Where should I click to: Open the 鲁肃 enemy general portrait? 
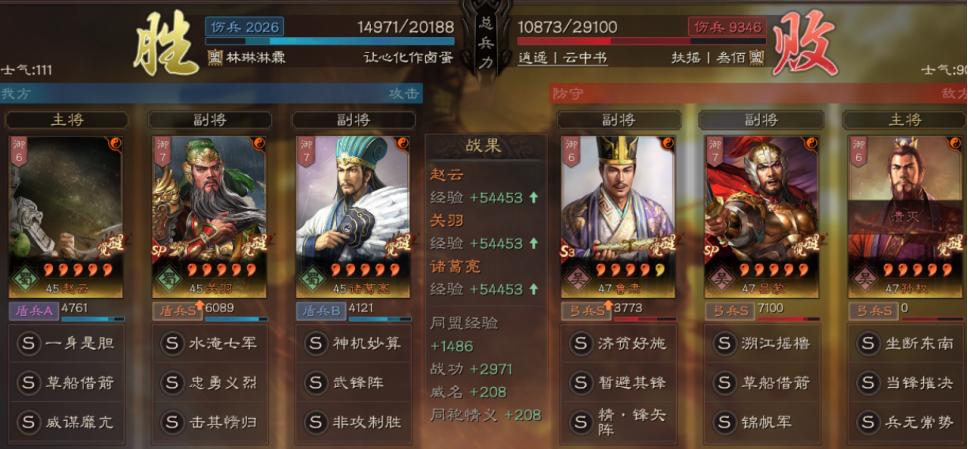point(618,217)
